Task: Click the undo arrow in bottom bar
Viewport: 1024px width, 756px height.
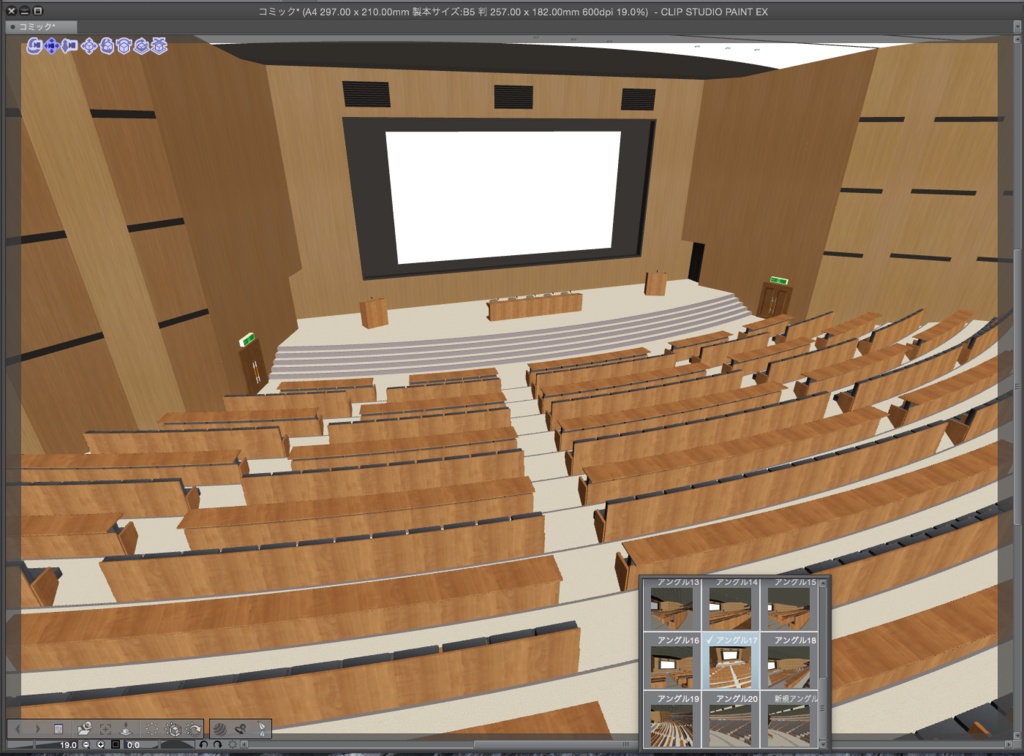Action: pos(203,746)
